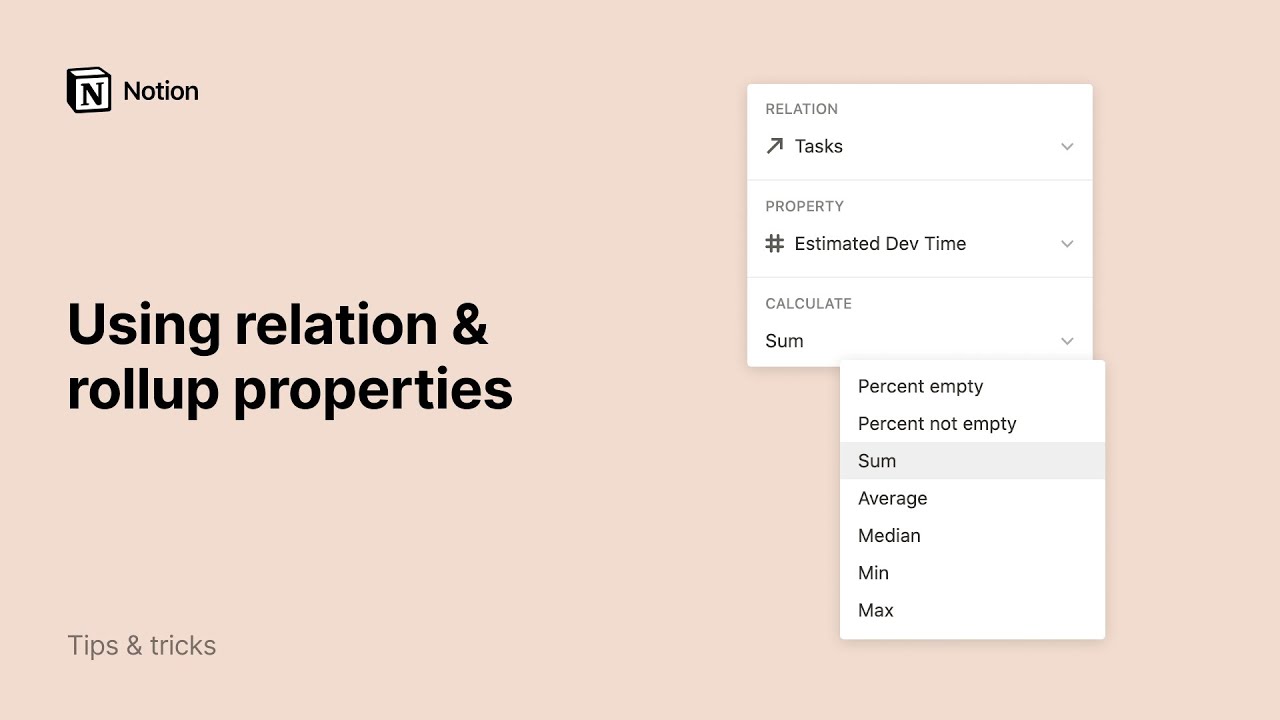The width and height of the screenshot is (1280, 720).
Task: Click the Tasks relation field
Action: coord(900,146)
